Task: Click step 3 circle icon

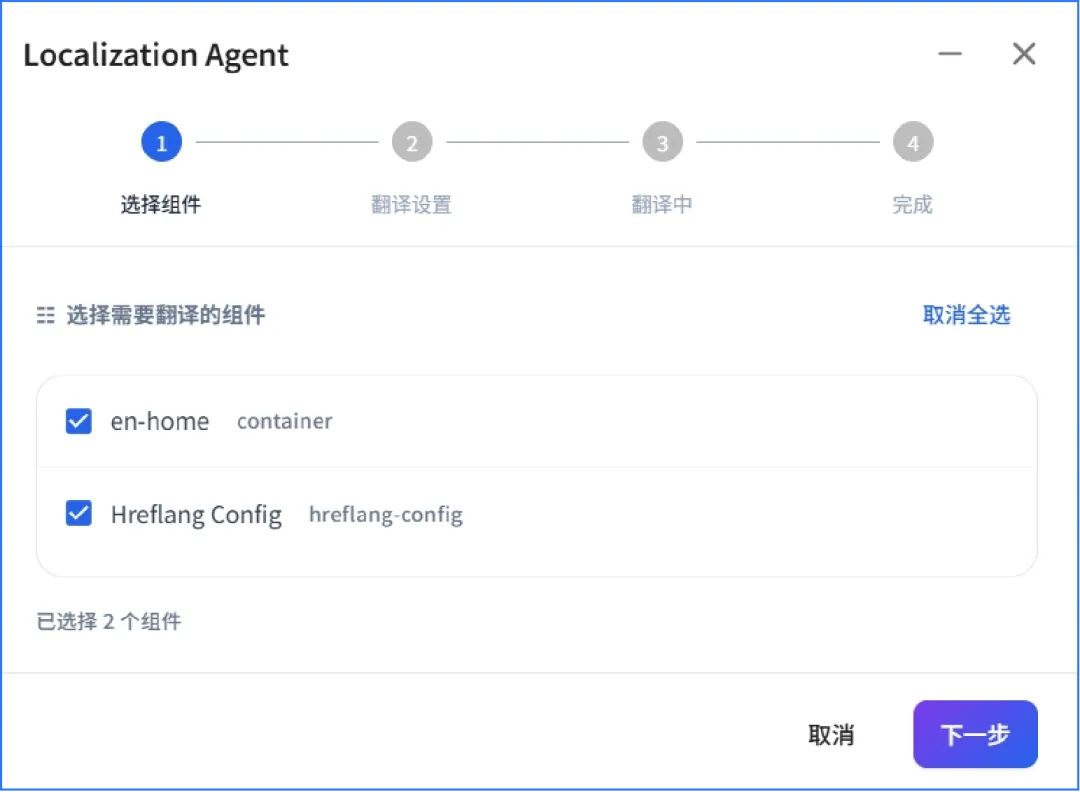Action: pos(663,142)
